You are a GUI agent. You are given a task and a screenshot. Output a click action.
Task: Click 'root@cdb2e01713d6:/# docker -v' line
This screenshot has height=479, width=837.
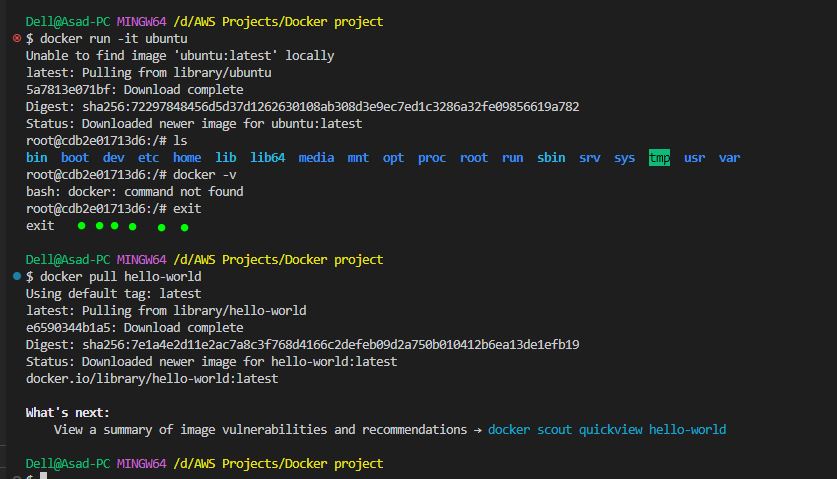point(131,175)
